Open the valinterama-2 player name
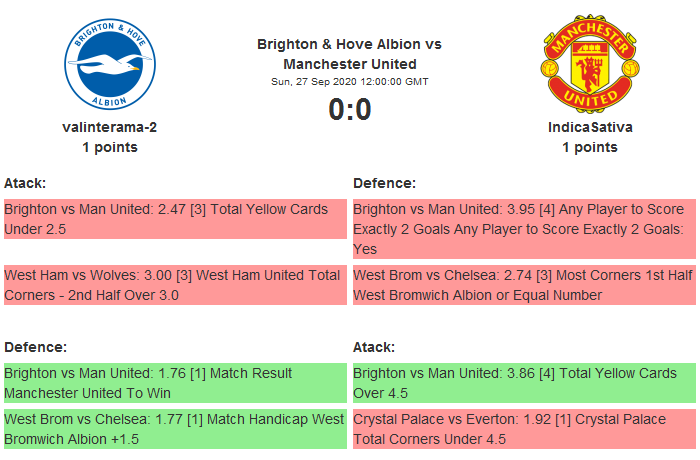The height and width of the screenshot is (460, 700). coord(110,127)
